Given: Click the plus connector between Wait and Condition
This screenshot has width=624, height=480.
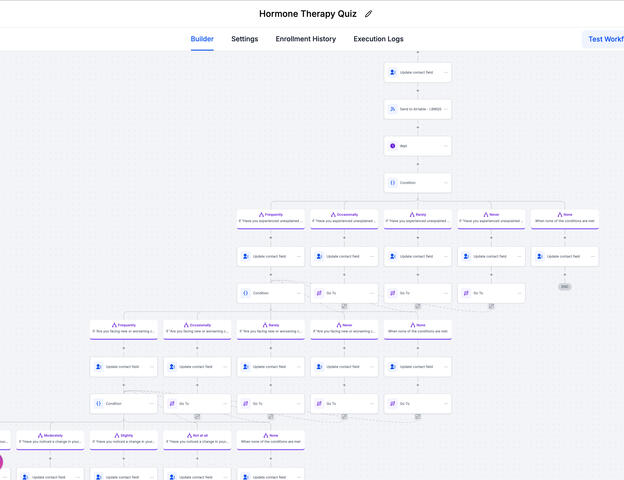Looking at the screenshot, I should pos(418,165).
